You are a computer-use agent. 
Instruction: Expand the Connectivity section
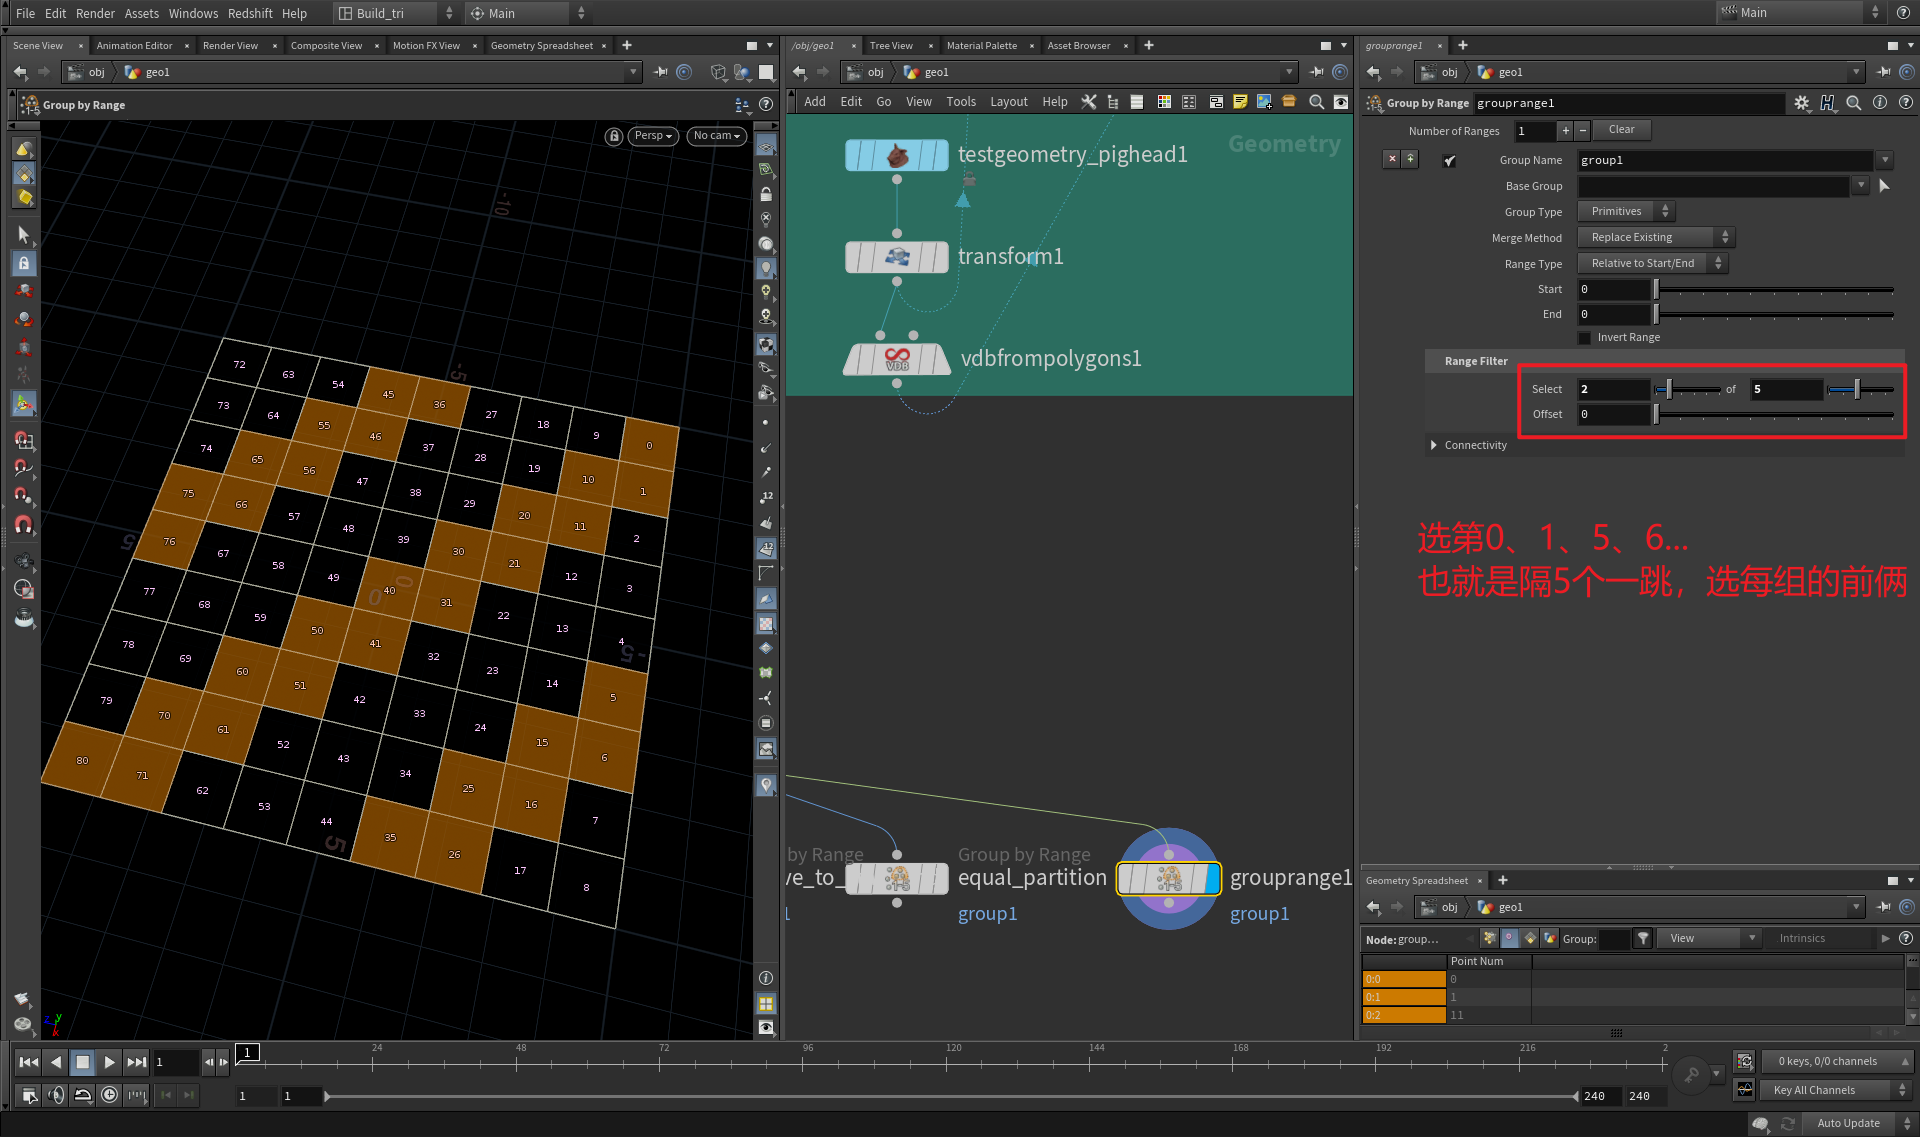[x=1434, y=445]
